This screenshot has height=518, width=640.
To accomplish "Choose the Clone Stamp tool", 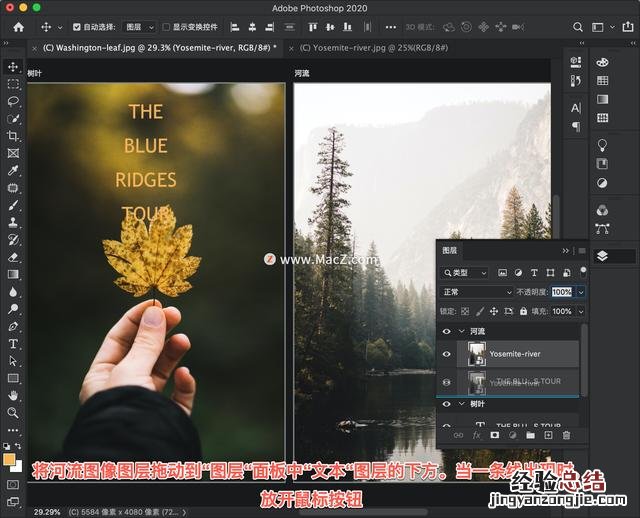I will [x=13, y=222].
